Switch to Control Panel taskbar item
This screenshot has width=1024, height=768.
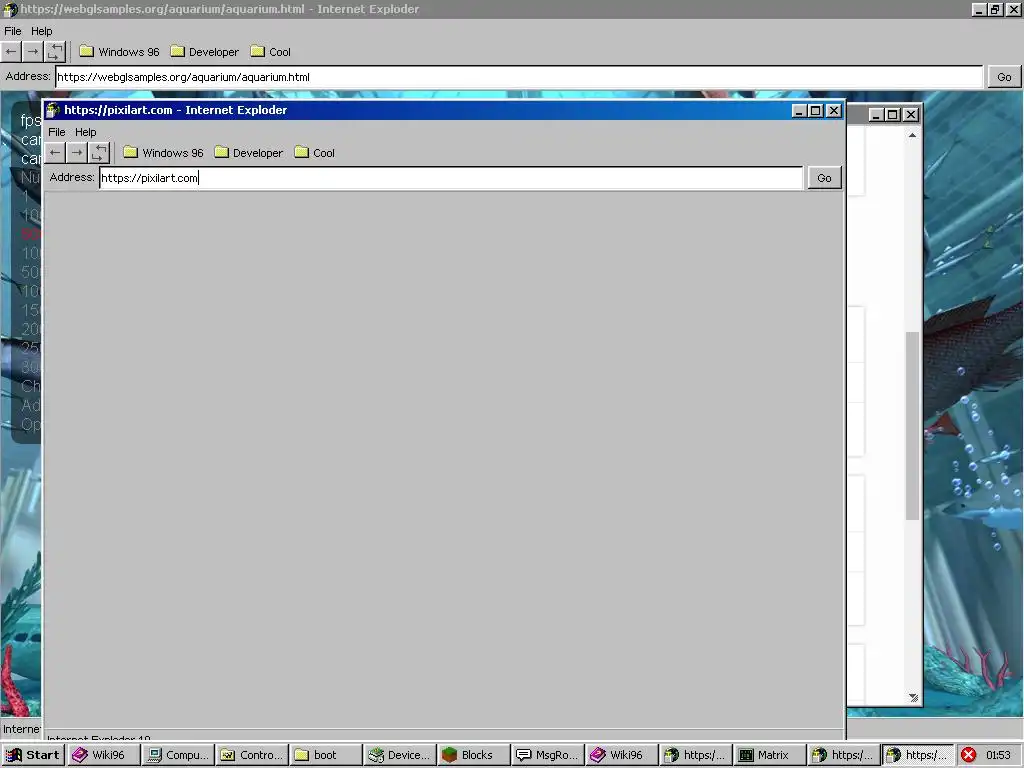(x=251, y=755)
